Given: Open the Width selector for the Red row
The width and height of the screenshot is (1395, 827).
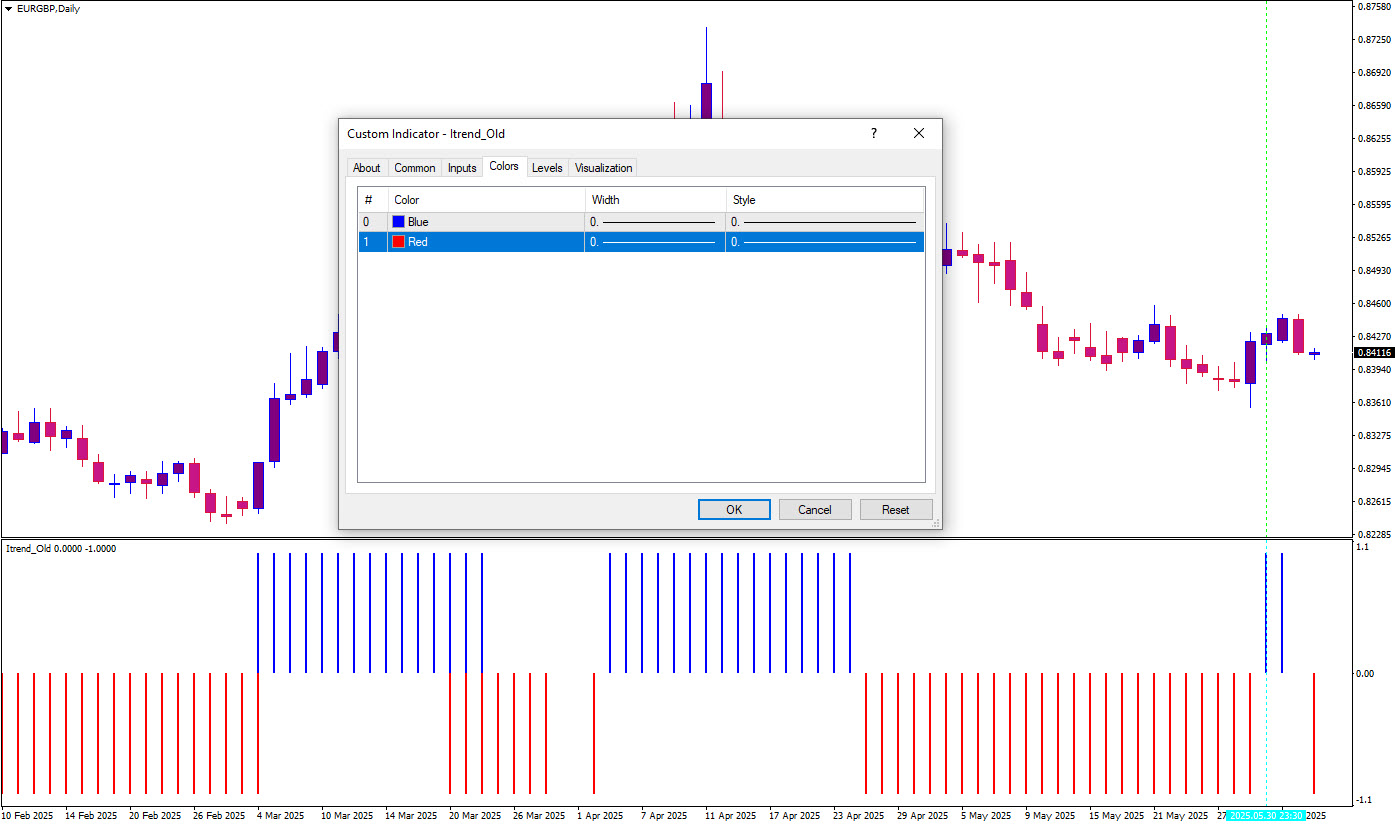Looking at the screenshot, I should [x=654, y=242].
